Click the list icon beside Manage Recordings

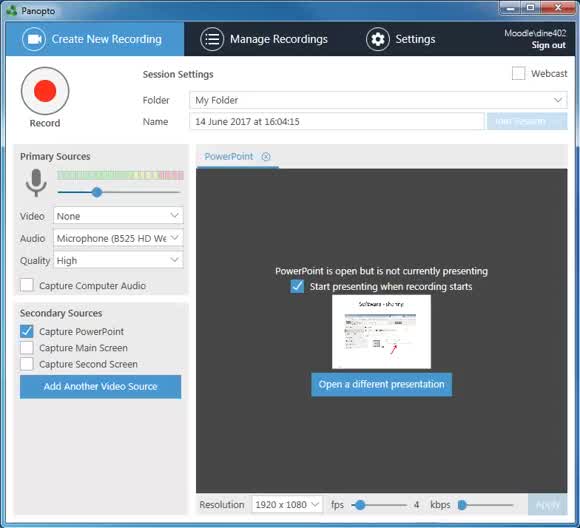212,39
